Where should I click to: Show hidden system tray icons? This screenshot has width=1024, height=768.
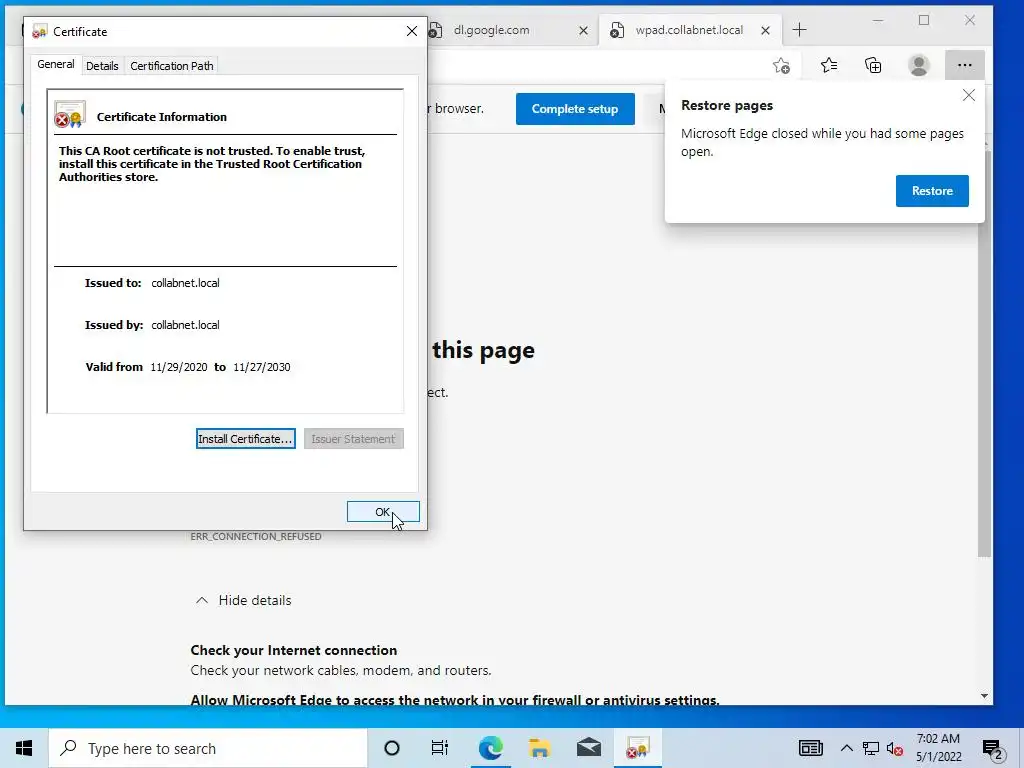[846, 748]
